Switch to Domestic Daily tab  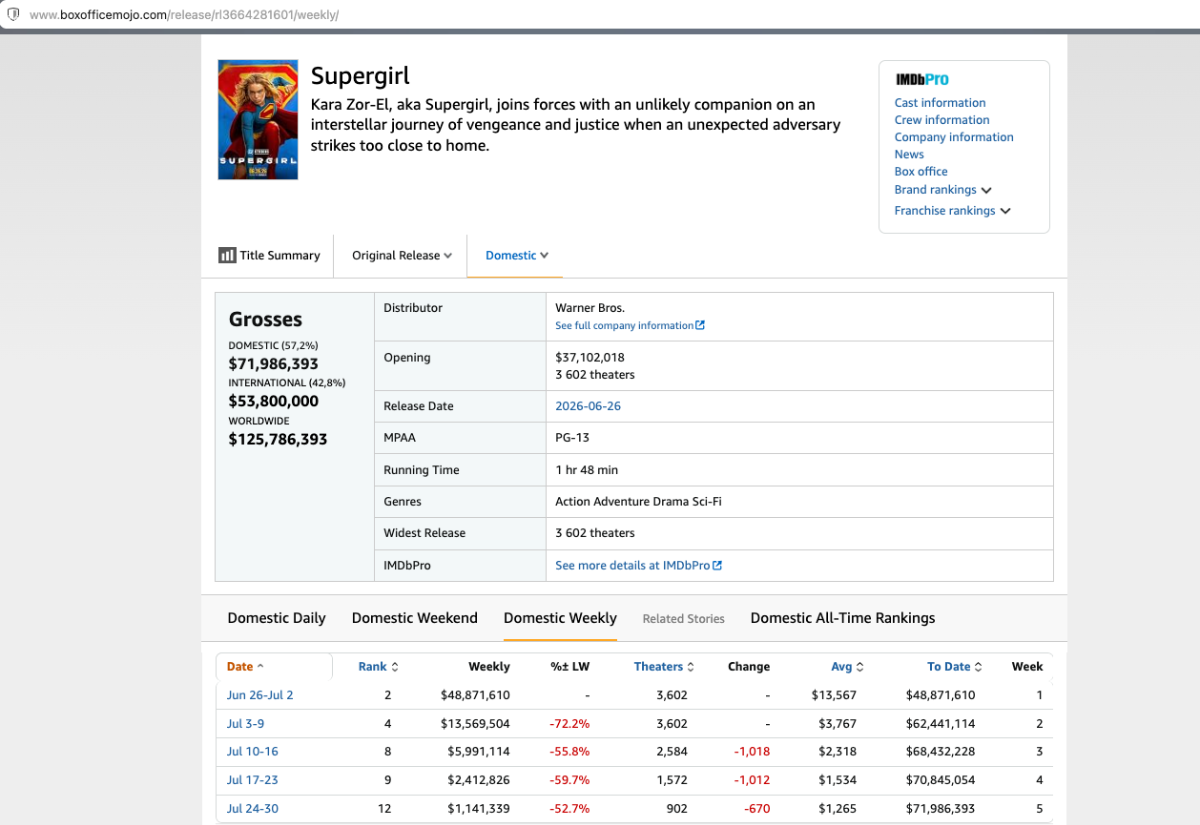277,618
